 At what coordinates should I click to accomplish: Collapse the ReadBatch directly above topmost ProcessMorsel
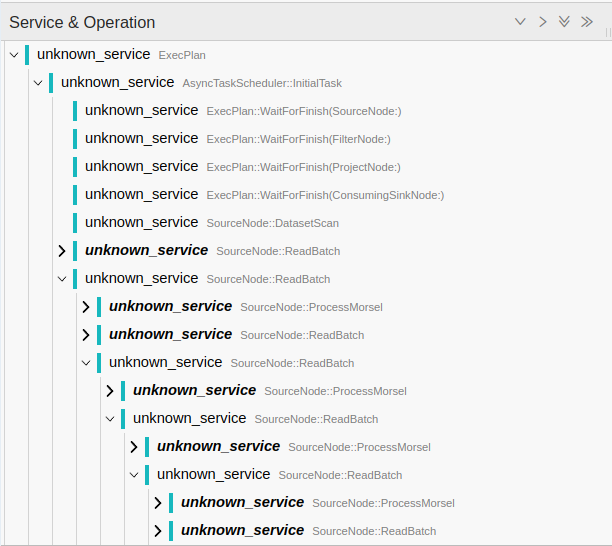pos(62,279)
